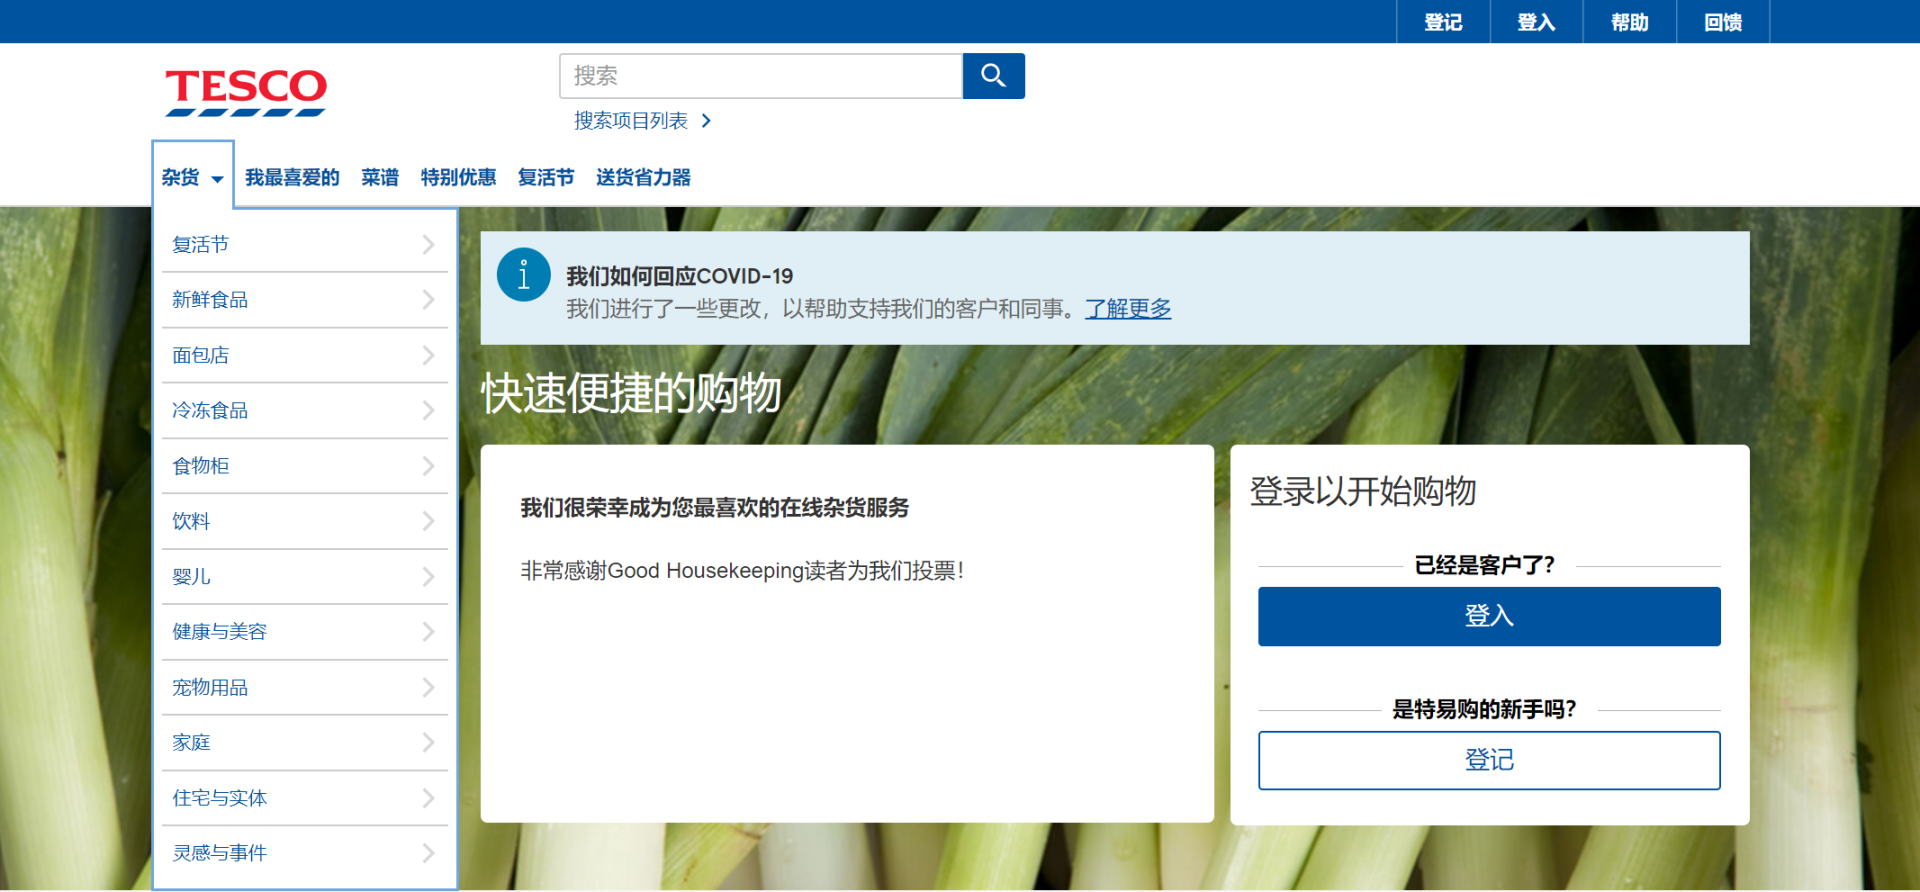Image resolution: width=1920 pixels, height=892 pixels.
Task: Follow the 了解更多 link
Action: coord(1128,309)
